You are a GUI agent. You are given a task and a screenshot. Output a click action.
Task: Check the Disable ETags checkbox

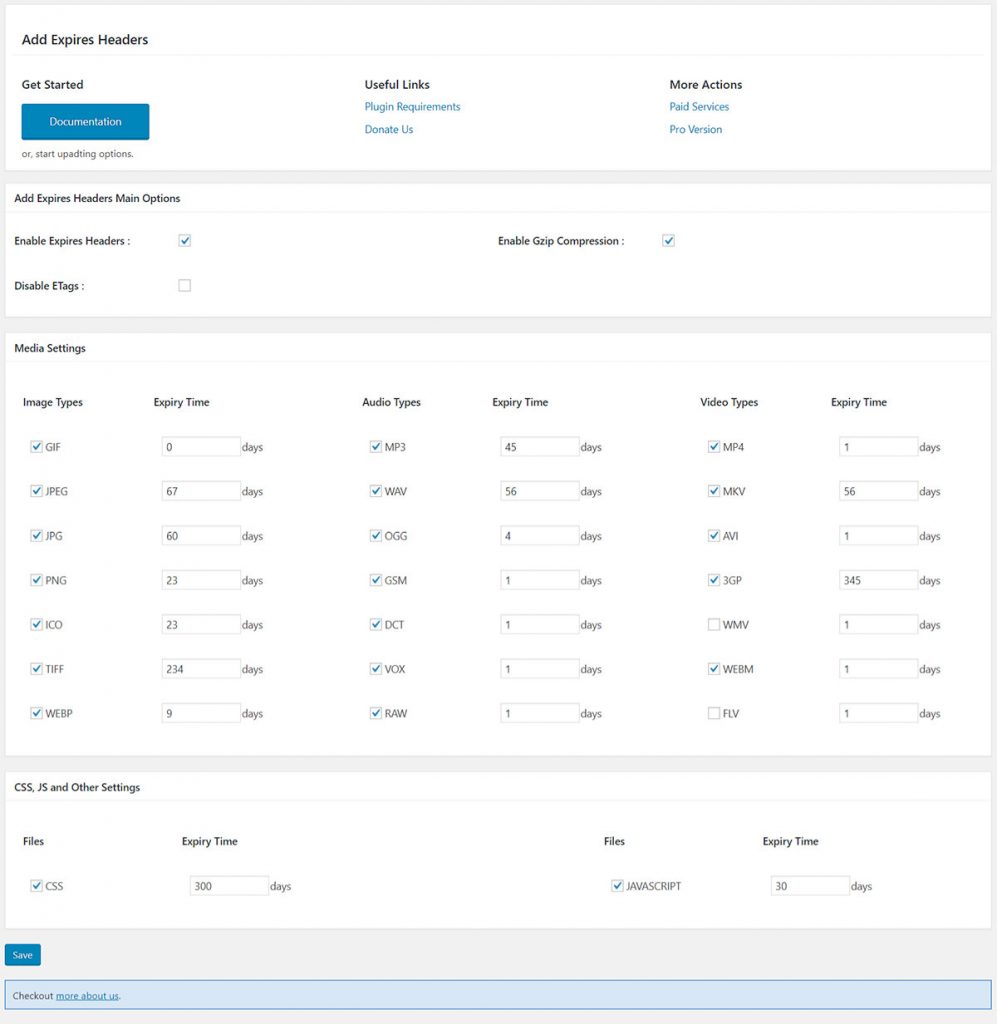[x=185, y=285]
